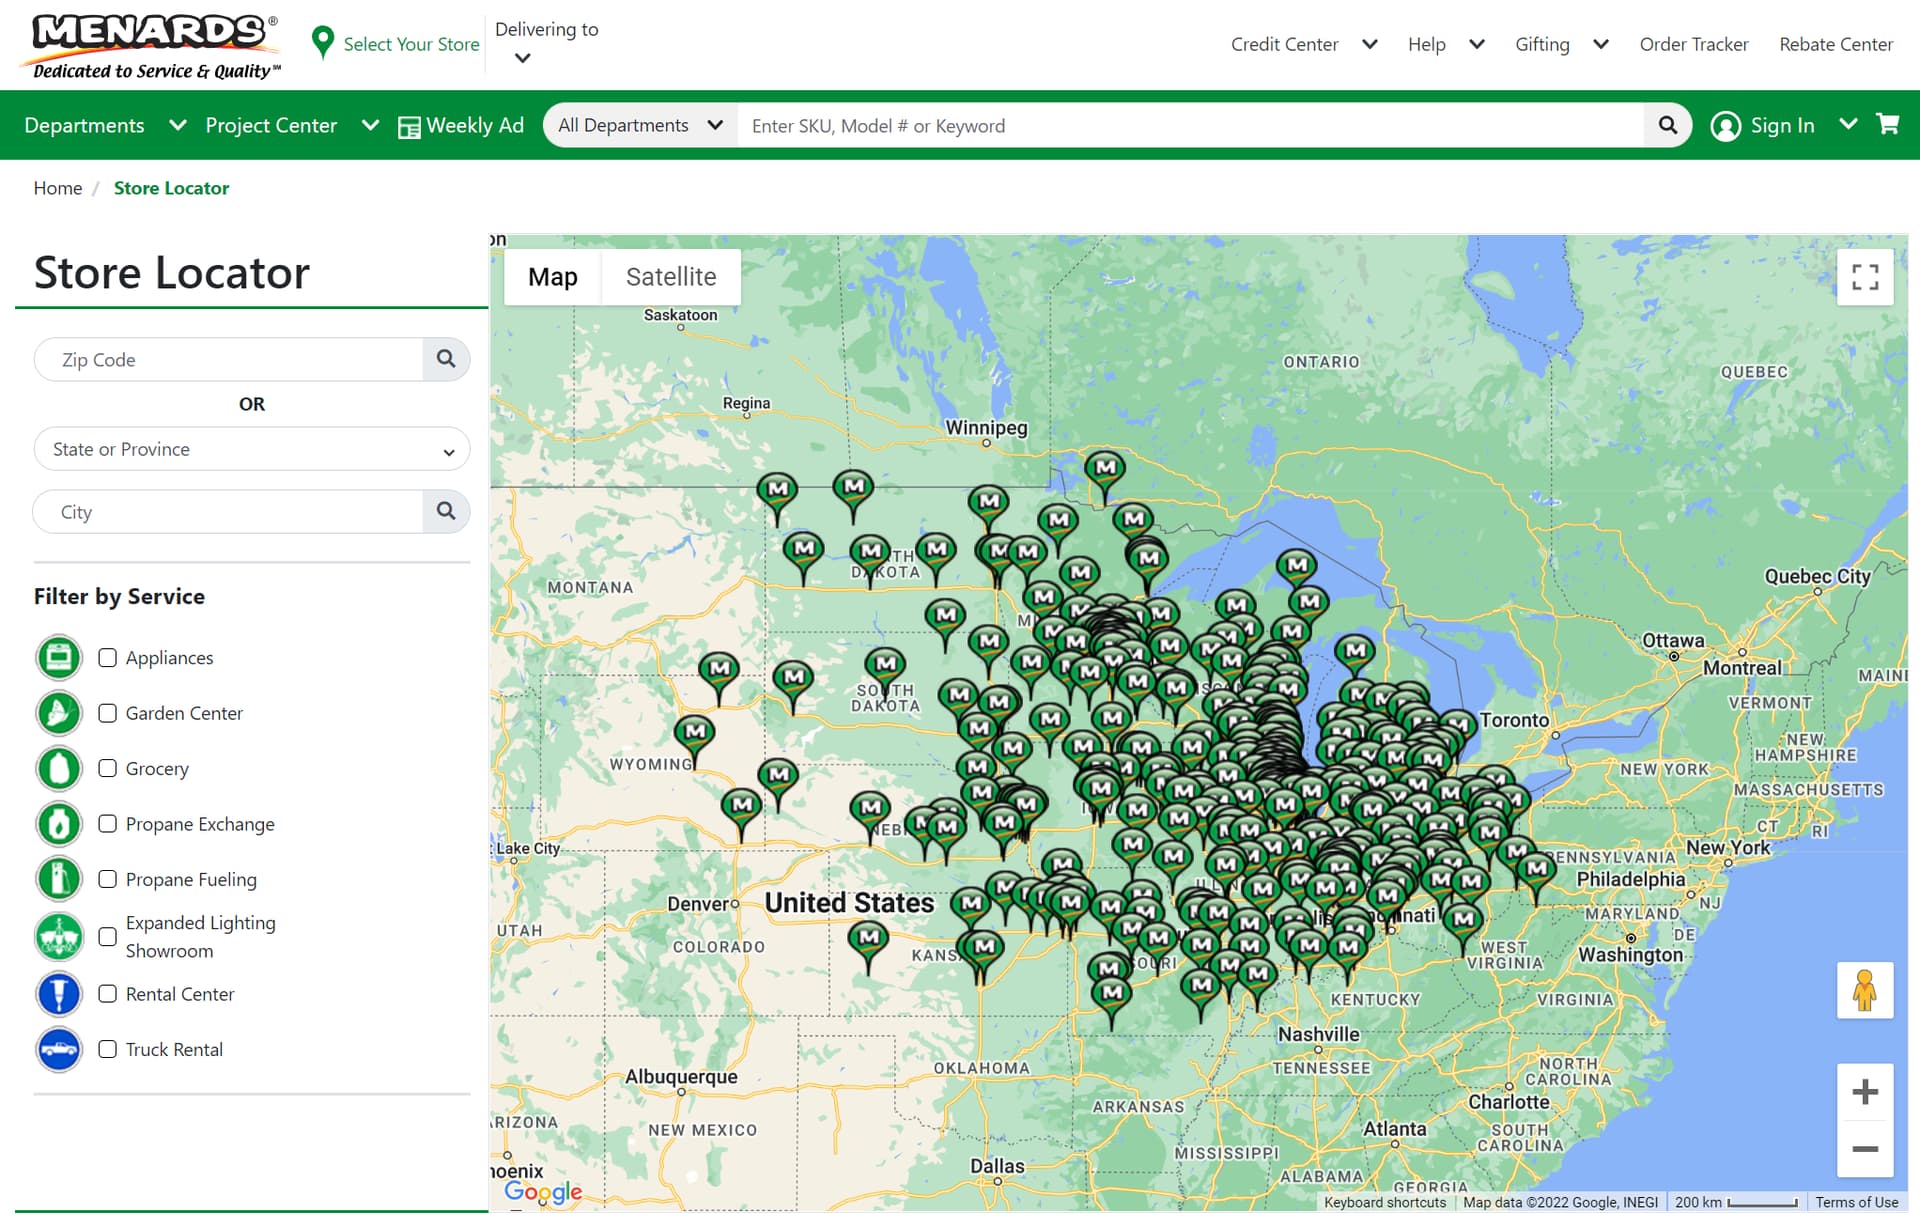Open the Weekly Ad page

tap(475, 125)
